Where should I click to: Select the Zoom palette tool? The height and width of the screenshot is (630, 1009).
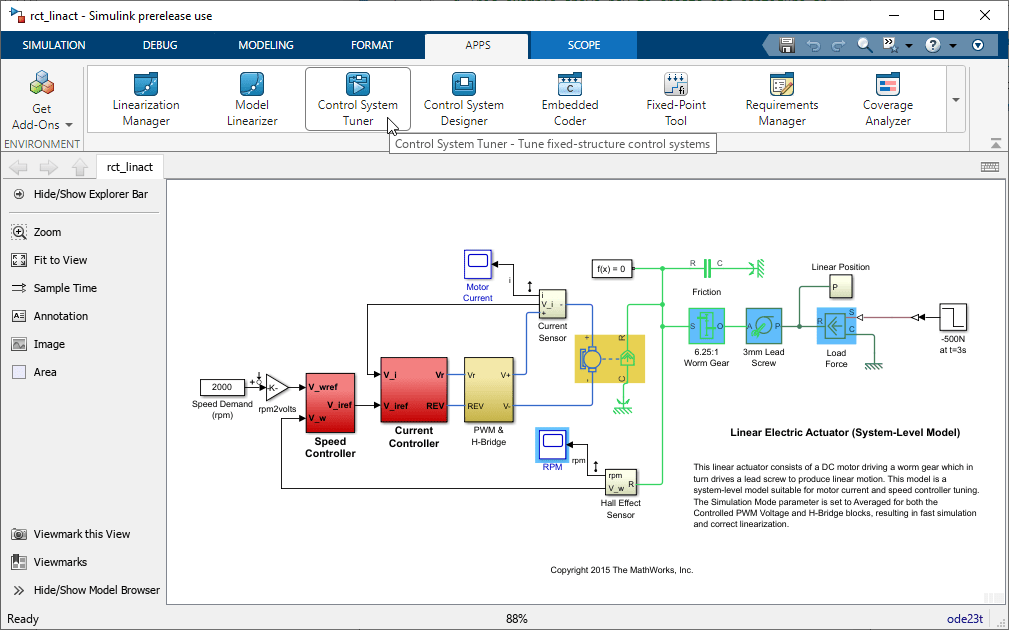37,232
